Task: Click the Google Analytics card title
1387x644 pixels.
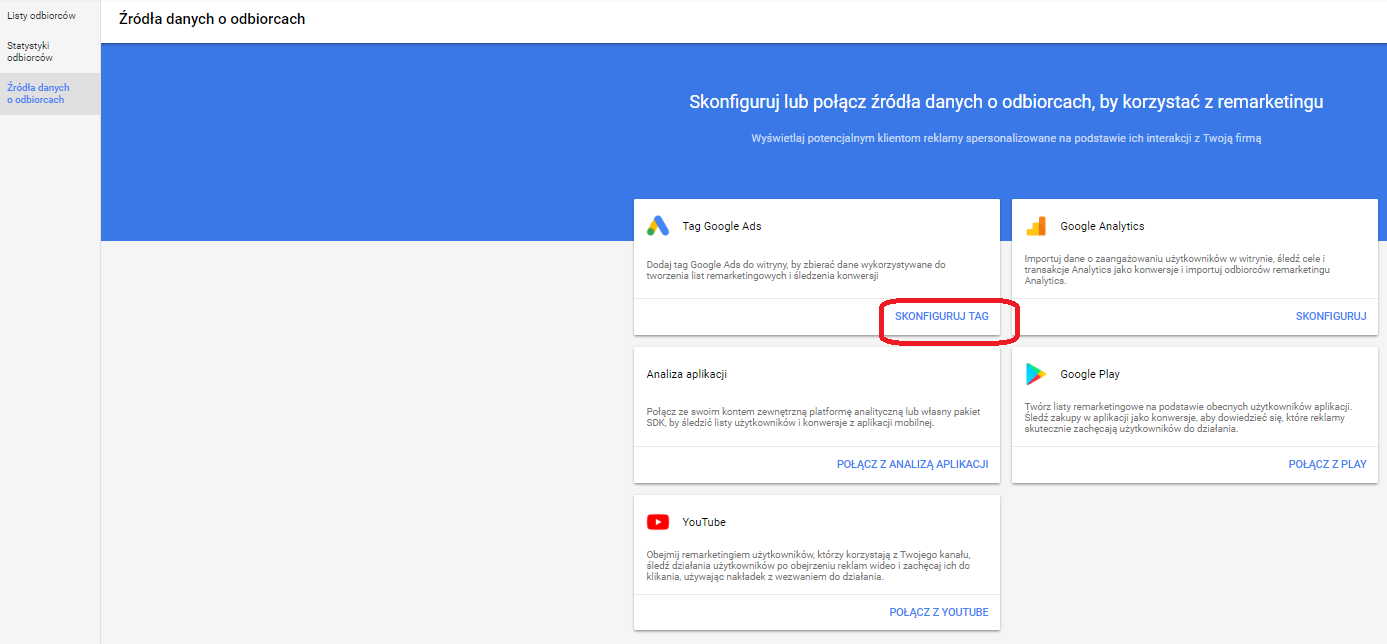Action: pyautogui.click(x=1102, y=226)
